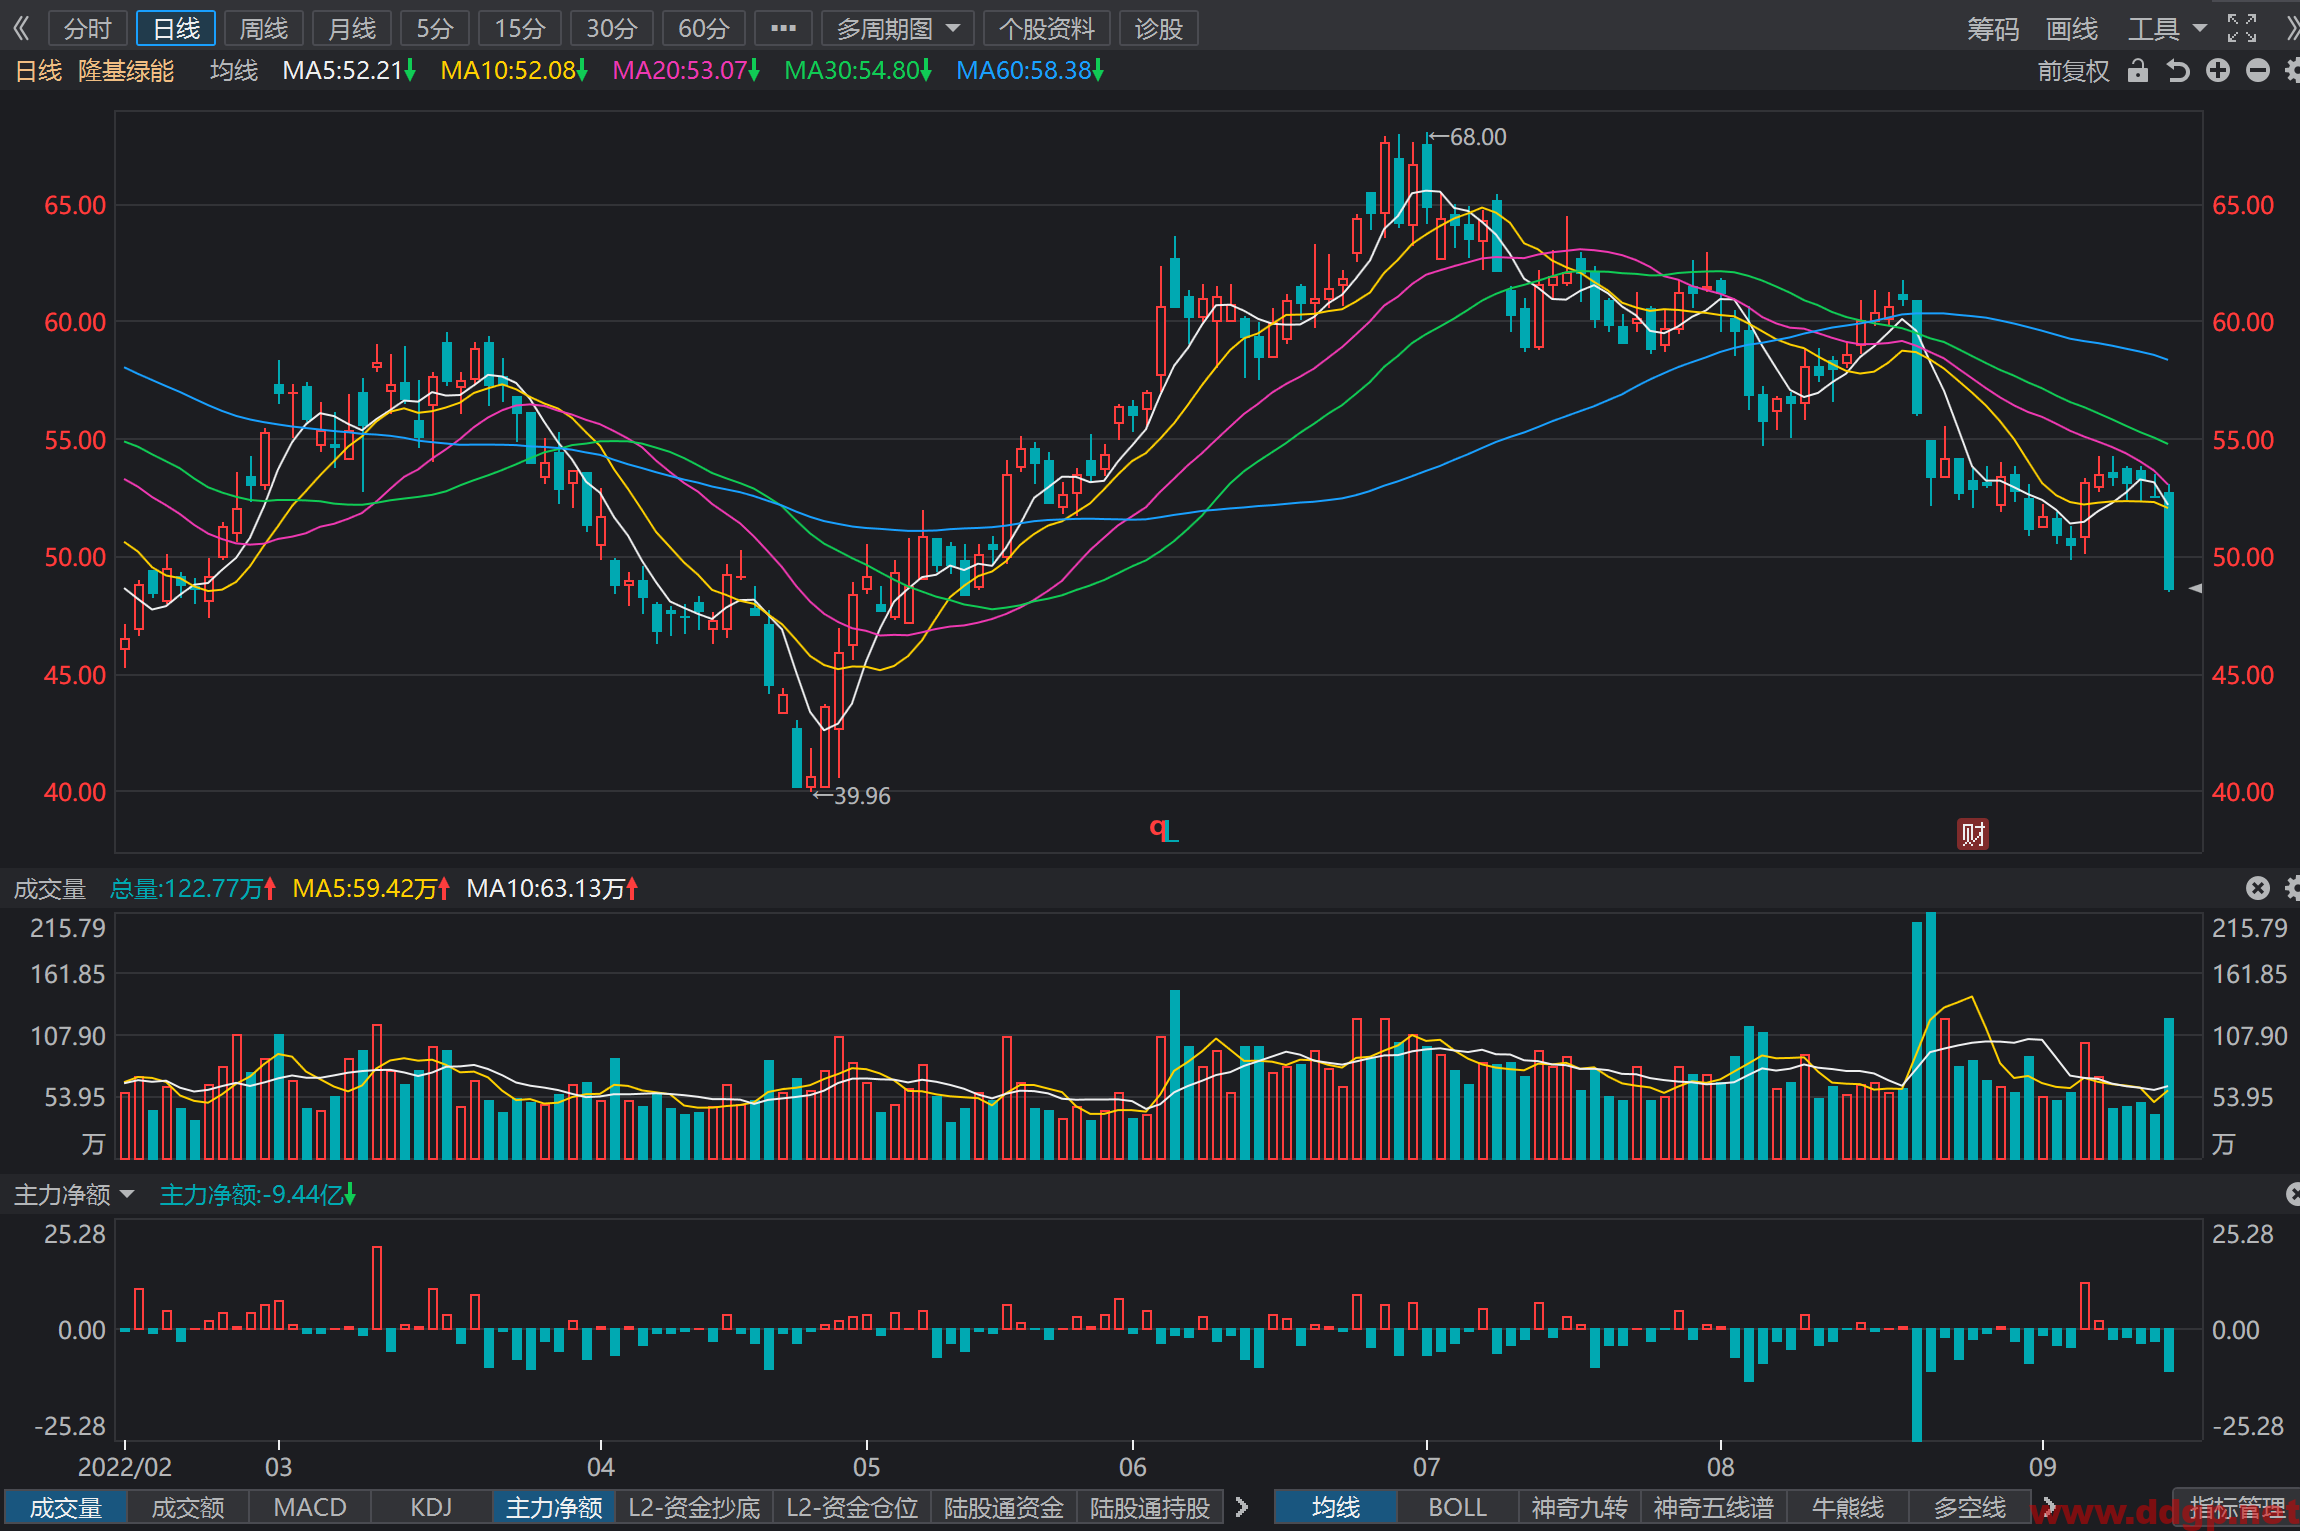Select 多空线 overlay tab
The width and height of the screenshot is (2300, 1531).
pyautogui.click(x=1969, y=1507)
